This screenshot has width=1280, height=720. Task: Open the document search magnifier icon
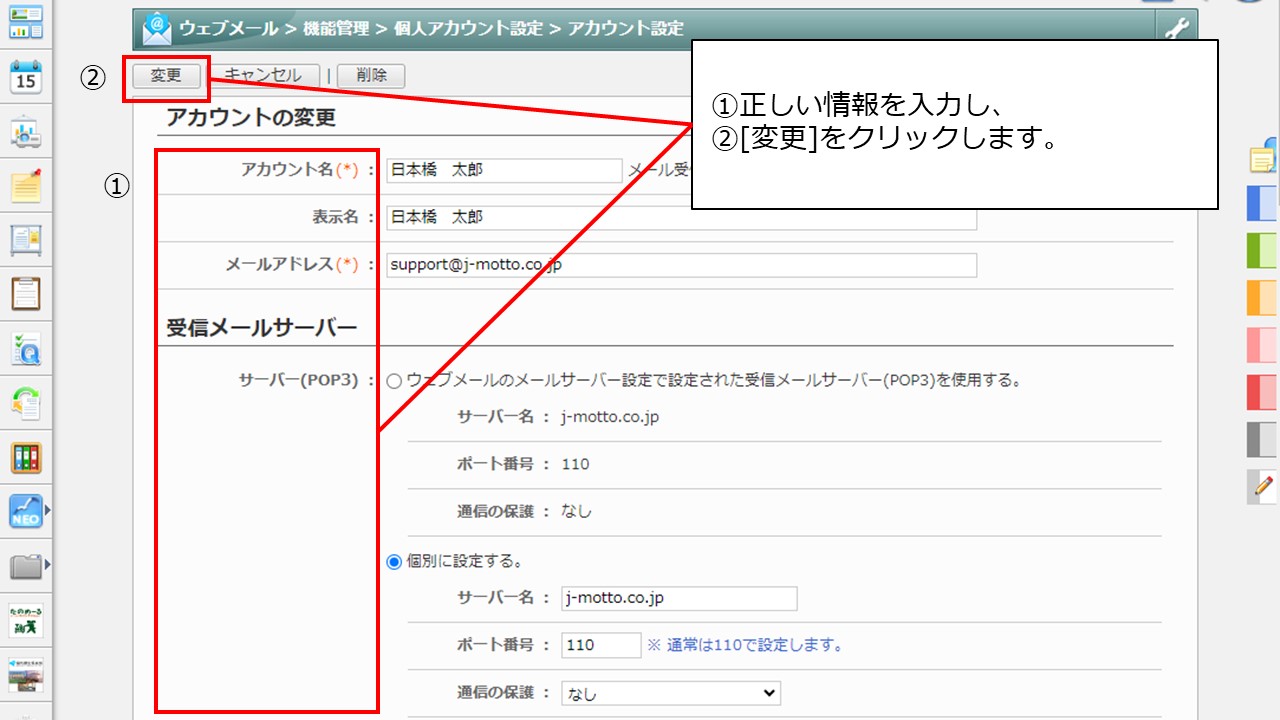click(26, 348)
